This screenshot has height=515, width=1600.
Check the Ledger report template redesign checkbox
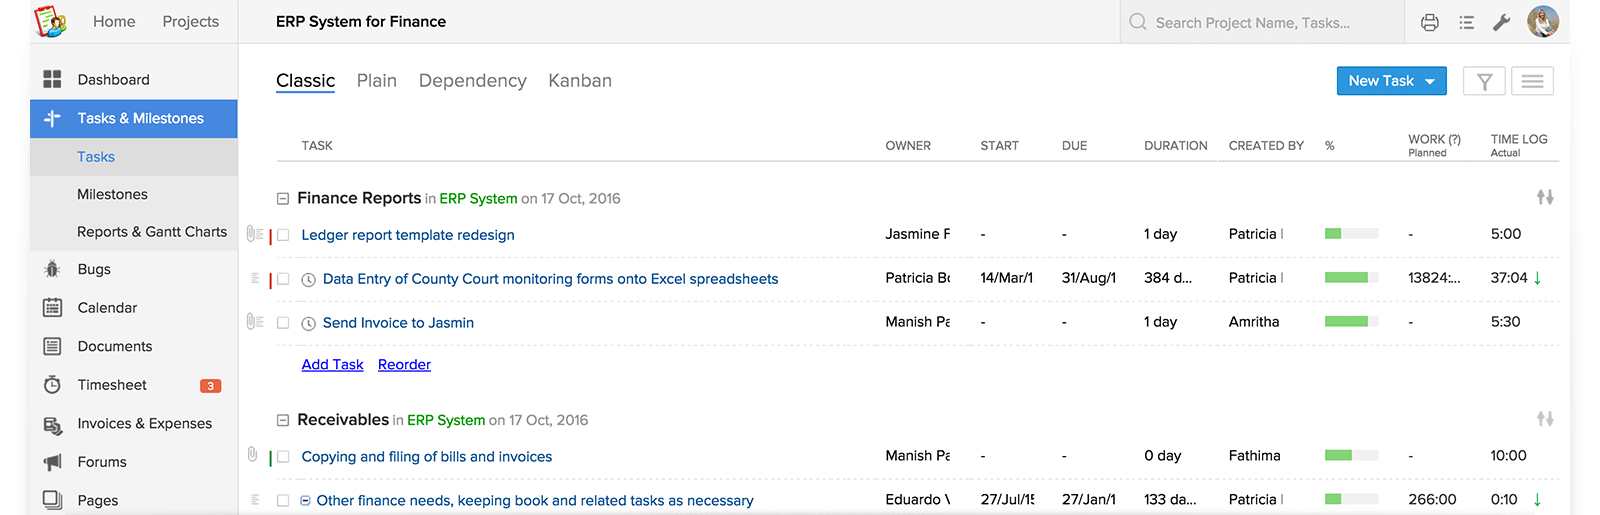283,235
